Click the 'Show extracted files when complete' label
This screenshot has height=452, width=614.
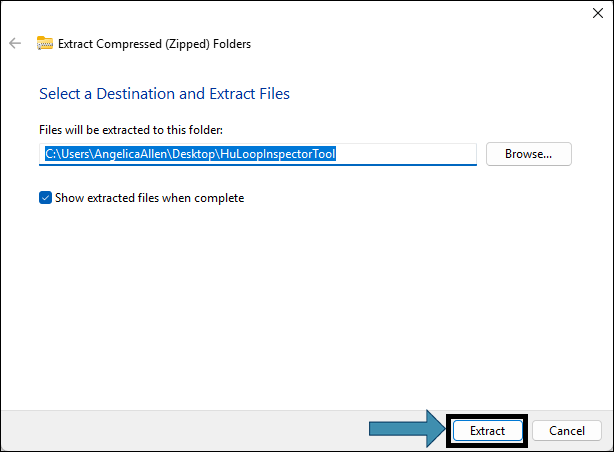(149, 198)
